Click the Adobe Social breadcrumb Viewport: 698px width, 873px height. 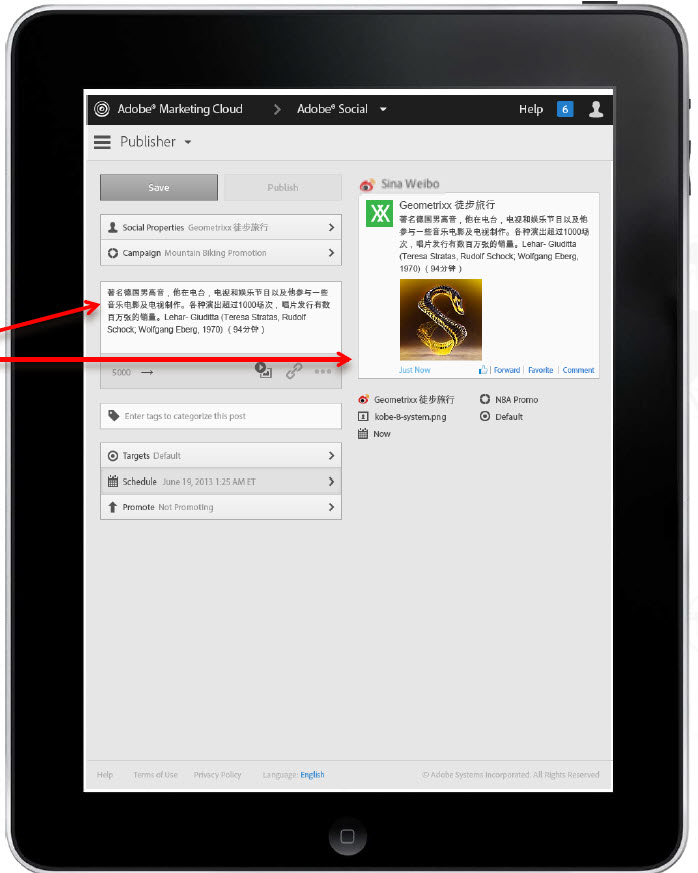click(332, 109)
